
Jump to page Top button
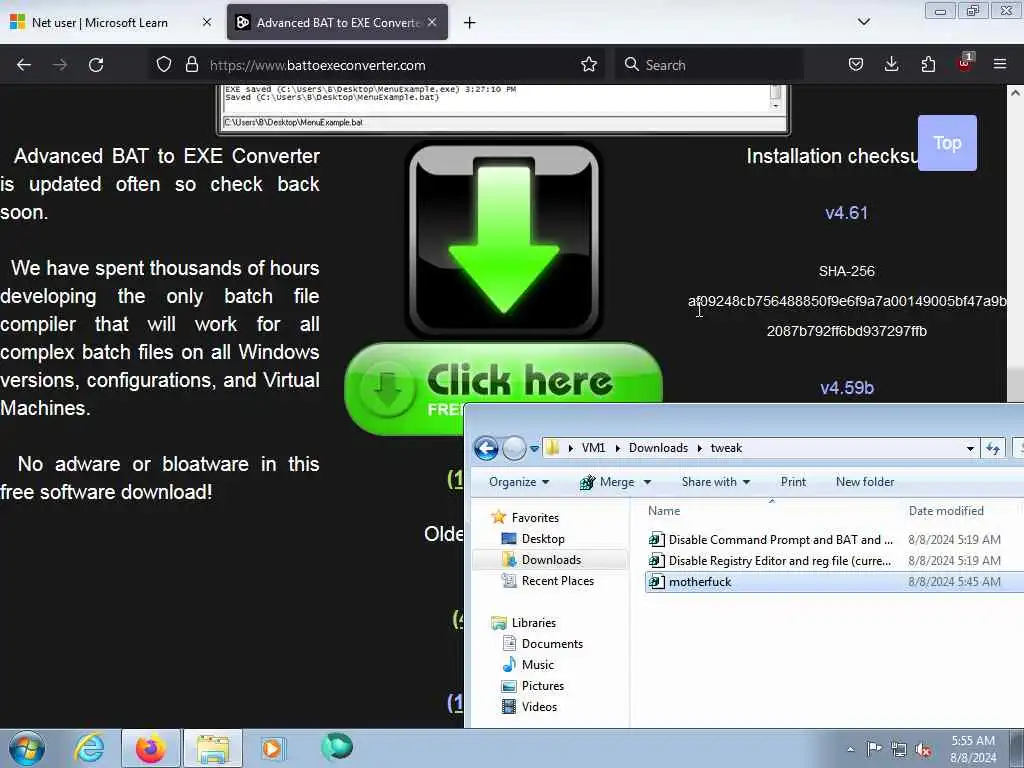point(947,143)
